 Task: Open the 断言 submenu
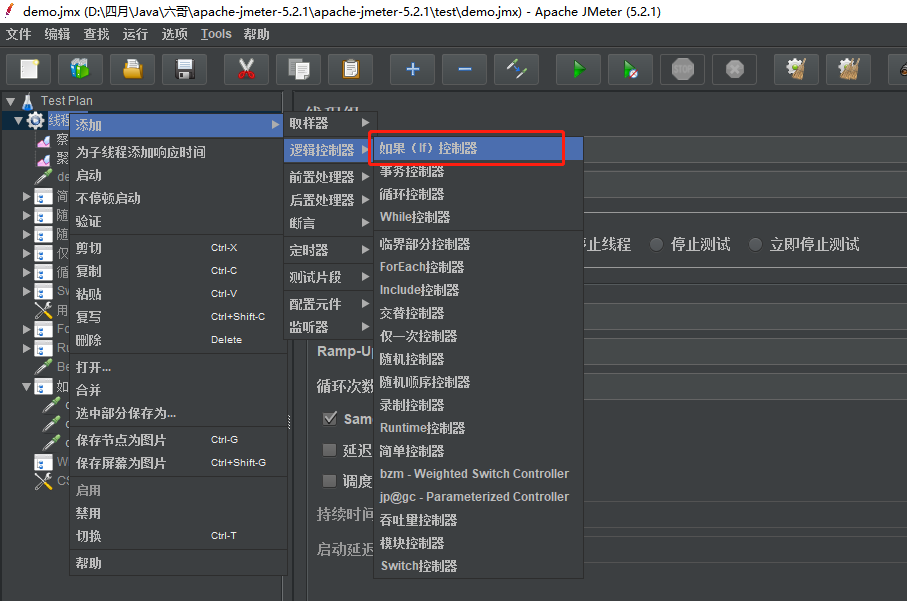[330, 223]
